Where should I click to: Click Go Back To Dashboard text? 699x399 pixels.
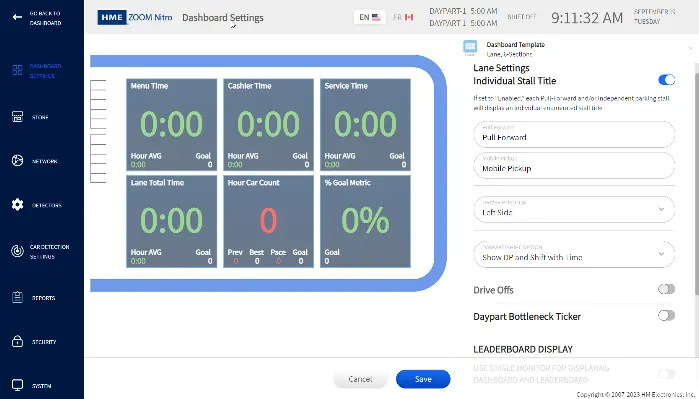point(45,18)
